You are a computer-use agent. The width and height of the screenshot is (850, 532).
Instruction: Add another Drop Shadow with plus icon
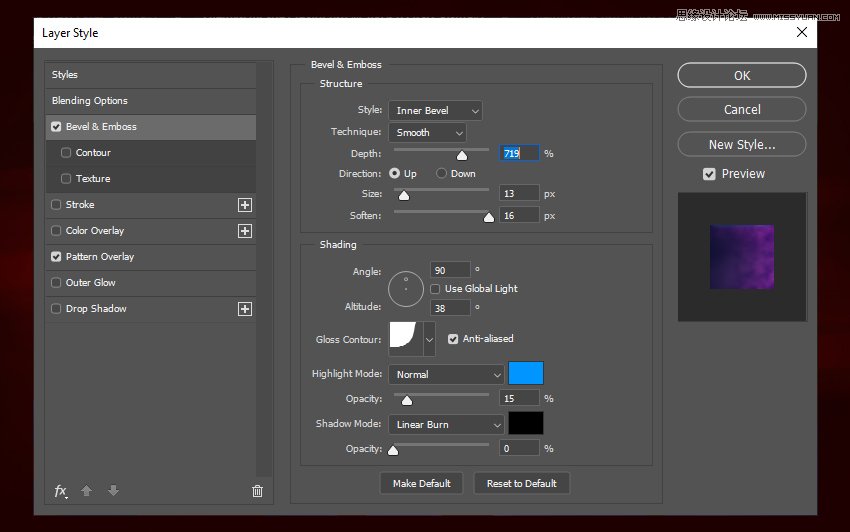[x=244, y=309]
